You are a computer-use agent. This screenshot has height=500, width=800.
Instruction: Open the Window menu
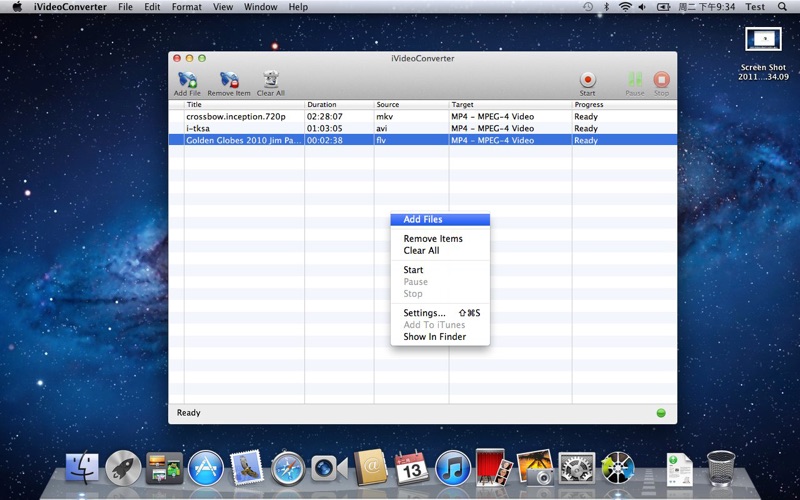click(261, 7)
